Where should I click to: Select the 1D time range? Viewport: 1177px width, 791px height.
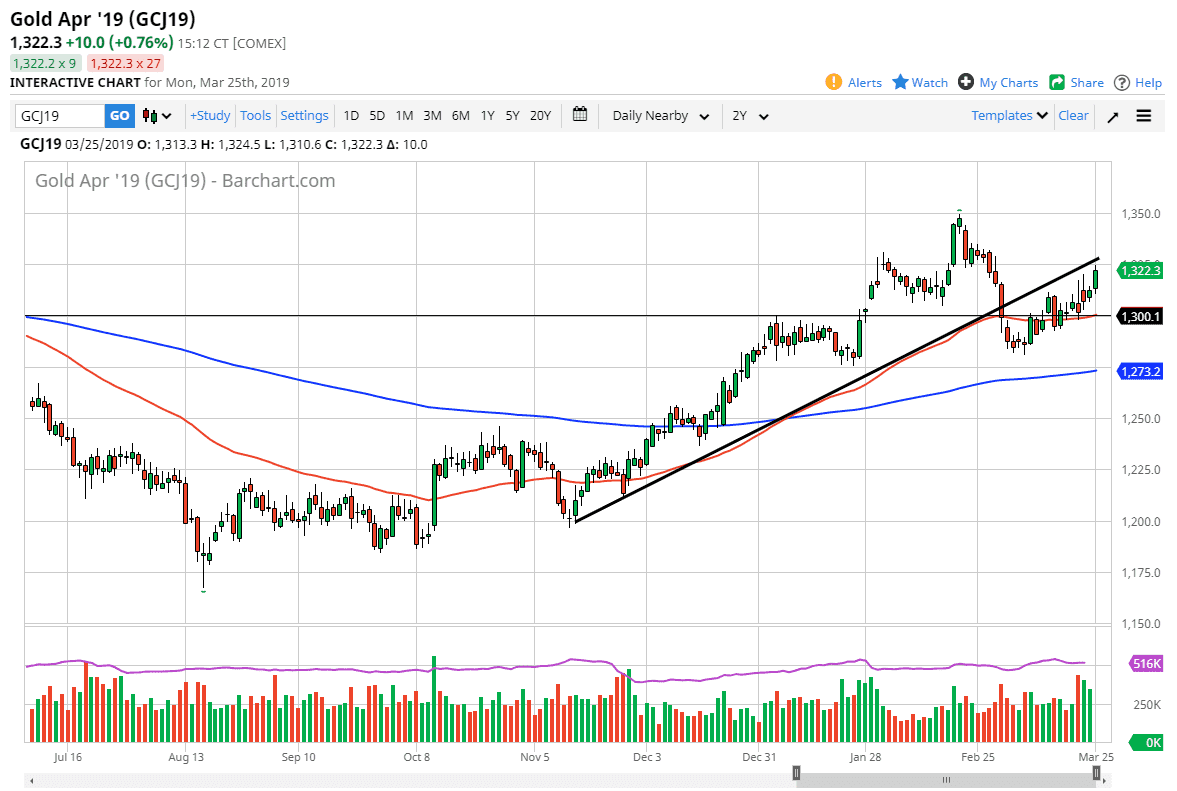(351, 116)
